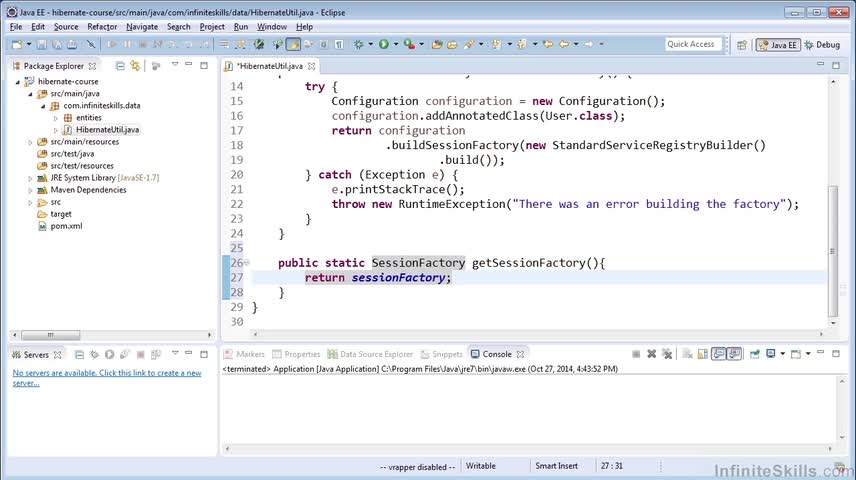This screenshot has height=480, width=856.
Task: Click the green Run button
Action: 384,44
